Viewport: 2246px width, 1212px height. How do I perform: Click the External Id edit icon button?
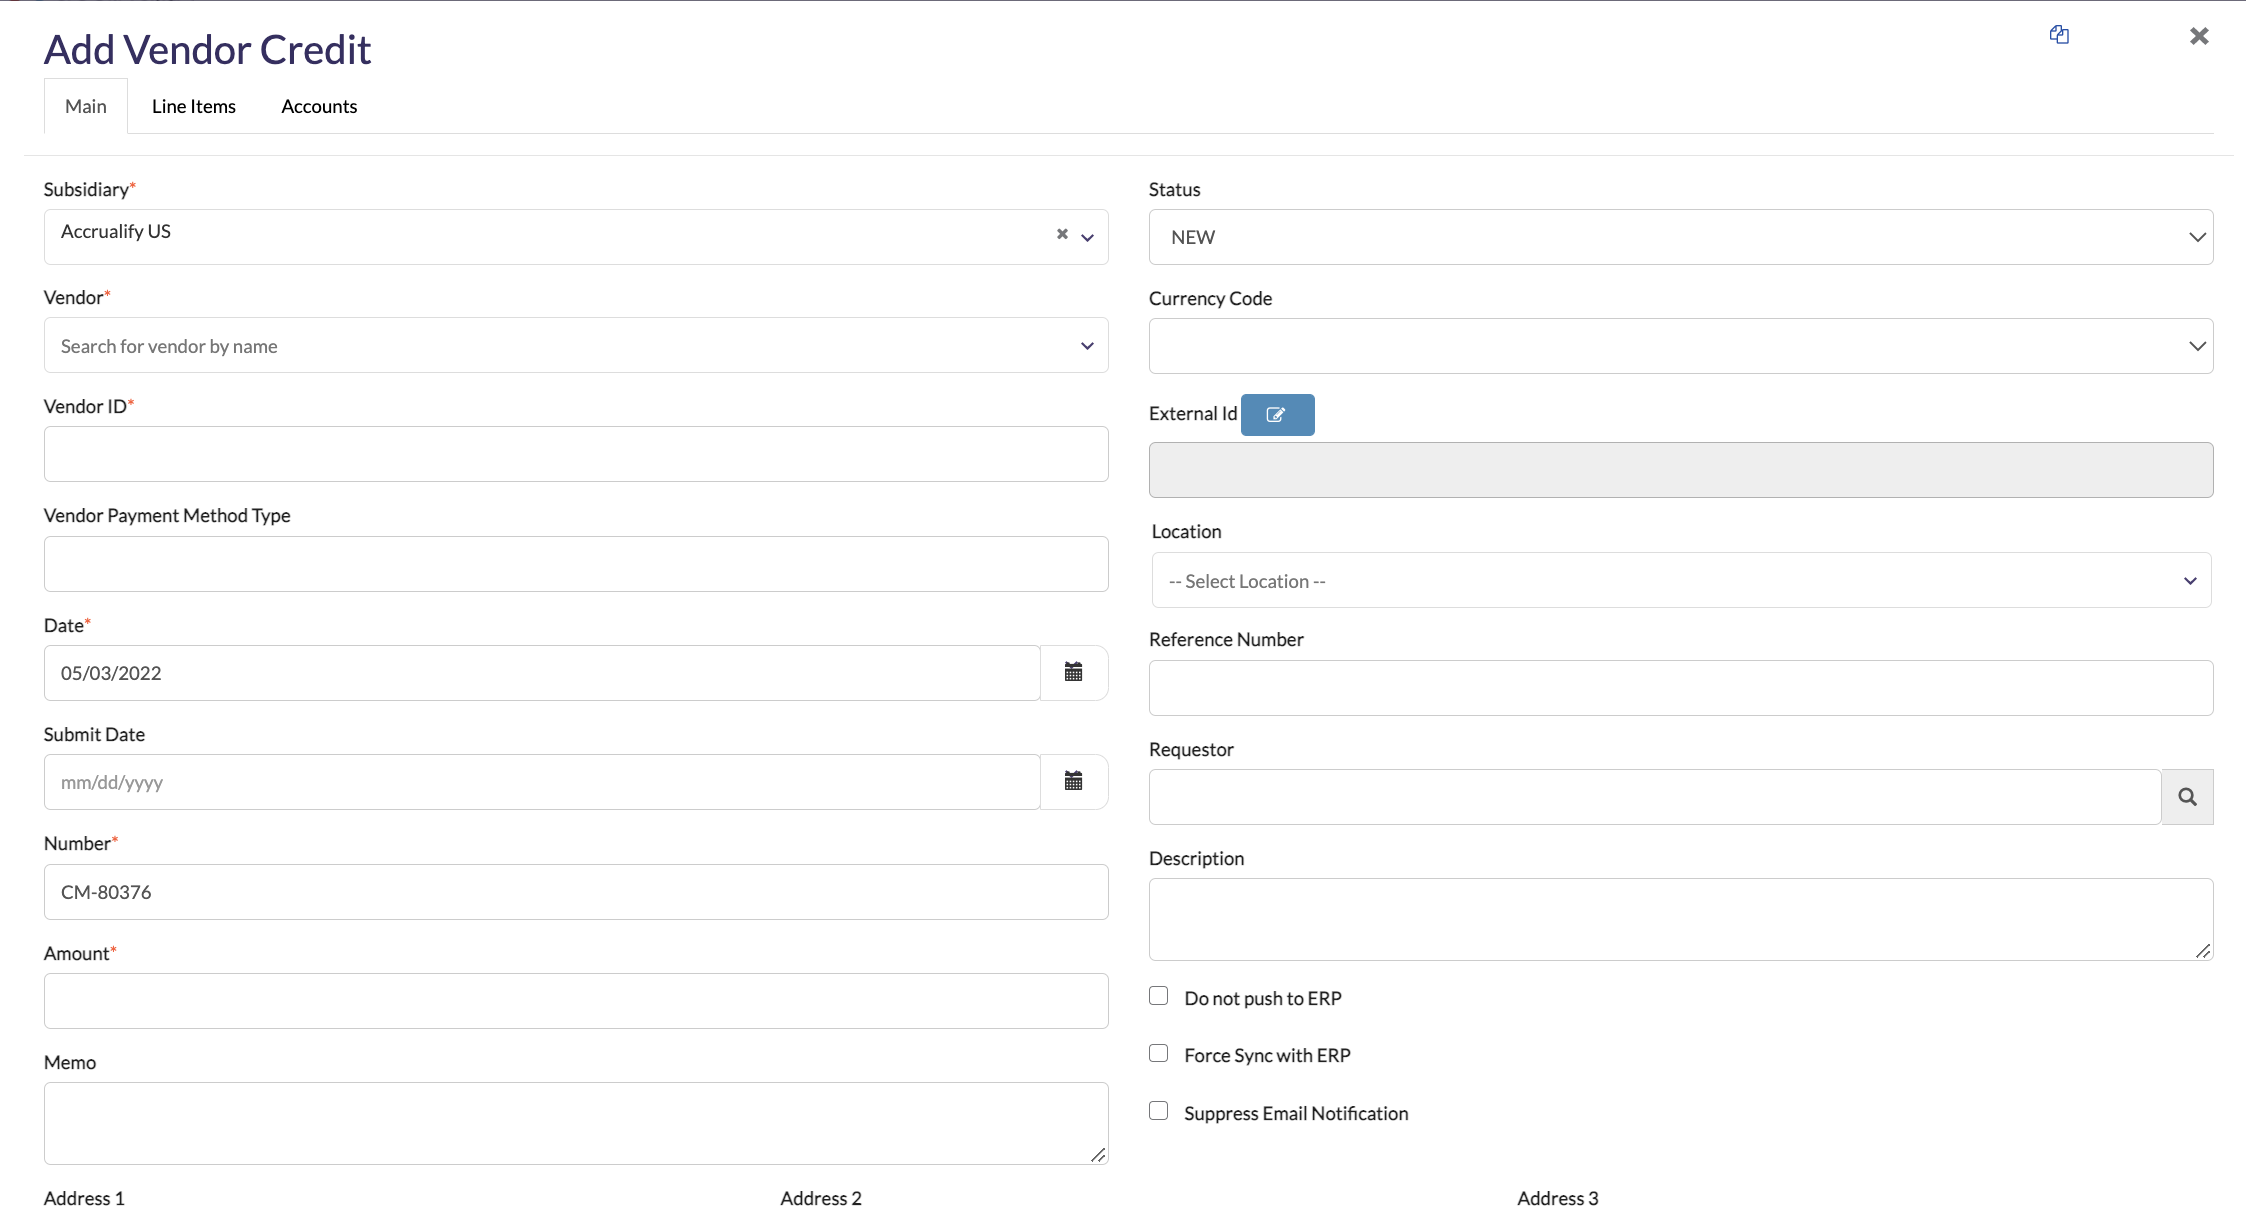1277,415
